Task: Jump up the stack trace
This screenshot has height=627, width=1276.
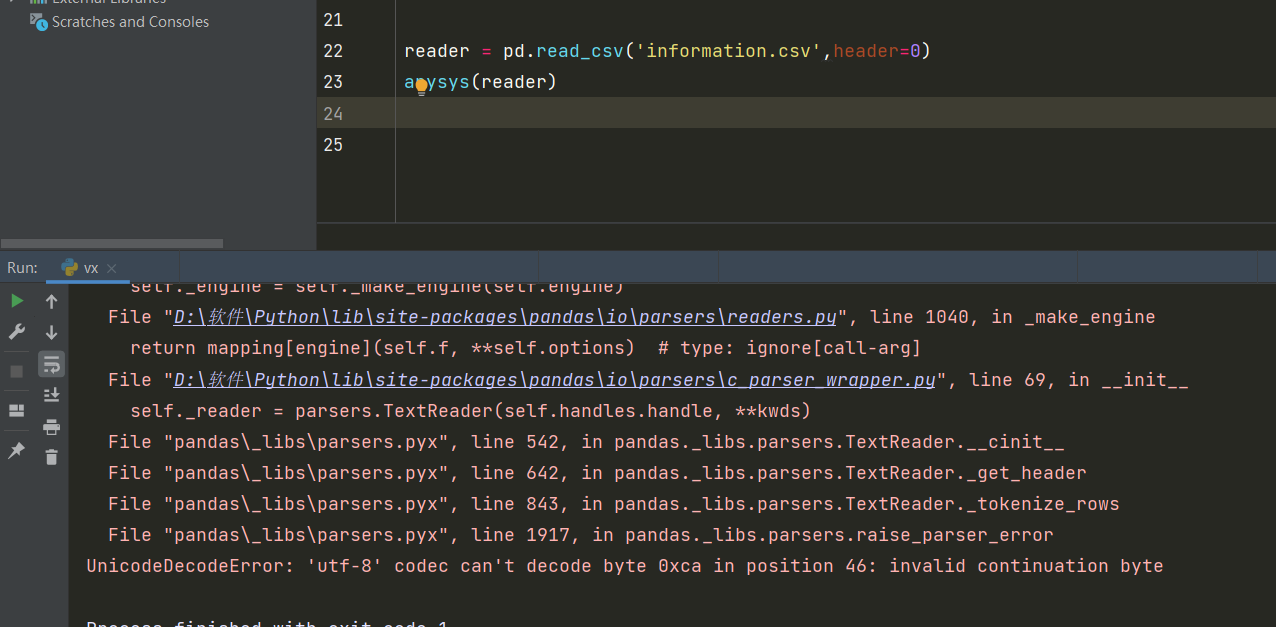Action: point(52,301)
